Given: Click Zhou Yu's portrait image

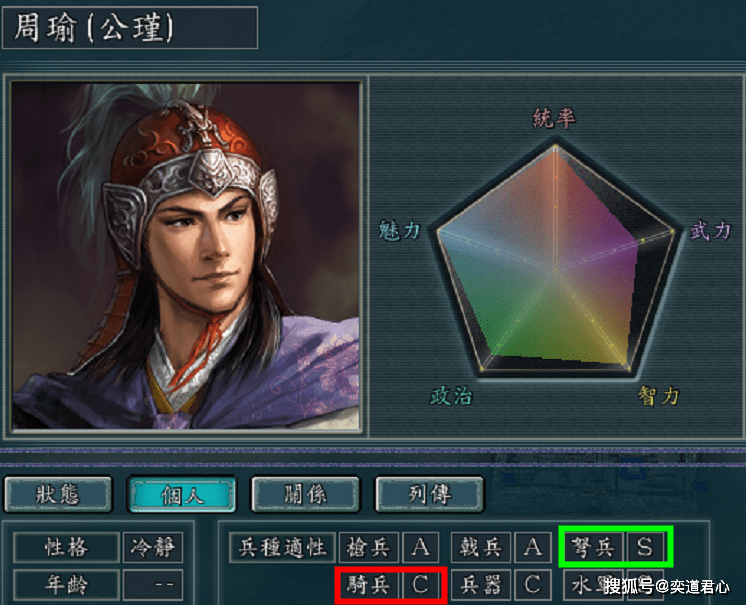Looking at the screenshot, I should click(186, 256).
